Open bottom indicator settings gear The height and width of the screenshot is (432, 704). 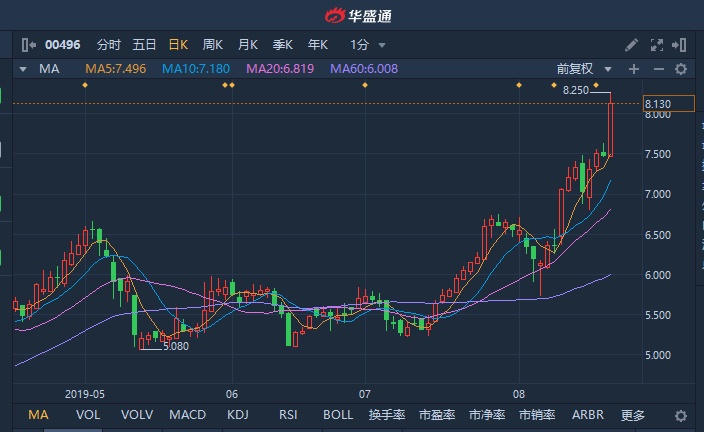681,416
